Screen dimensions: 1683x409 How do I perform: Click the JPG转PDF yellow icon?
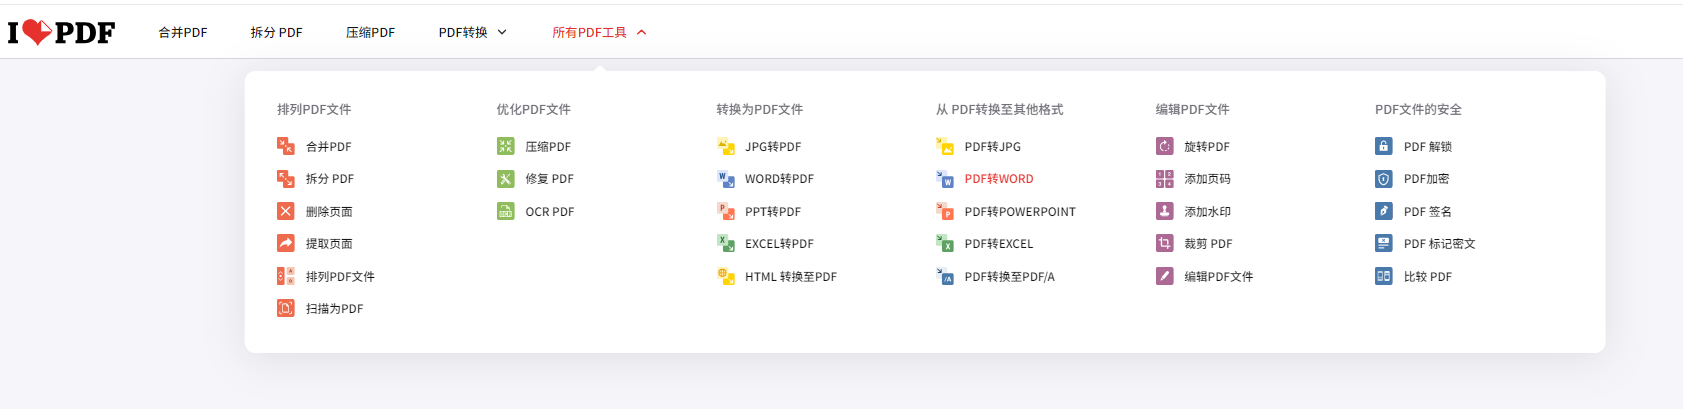click(x=726, y=146)
